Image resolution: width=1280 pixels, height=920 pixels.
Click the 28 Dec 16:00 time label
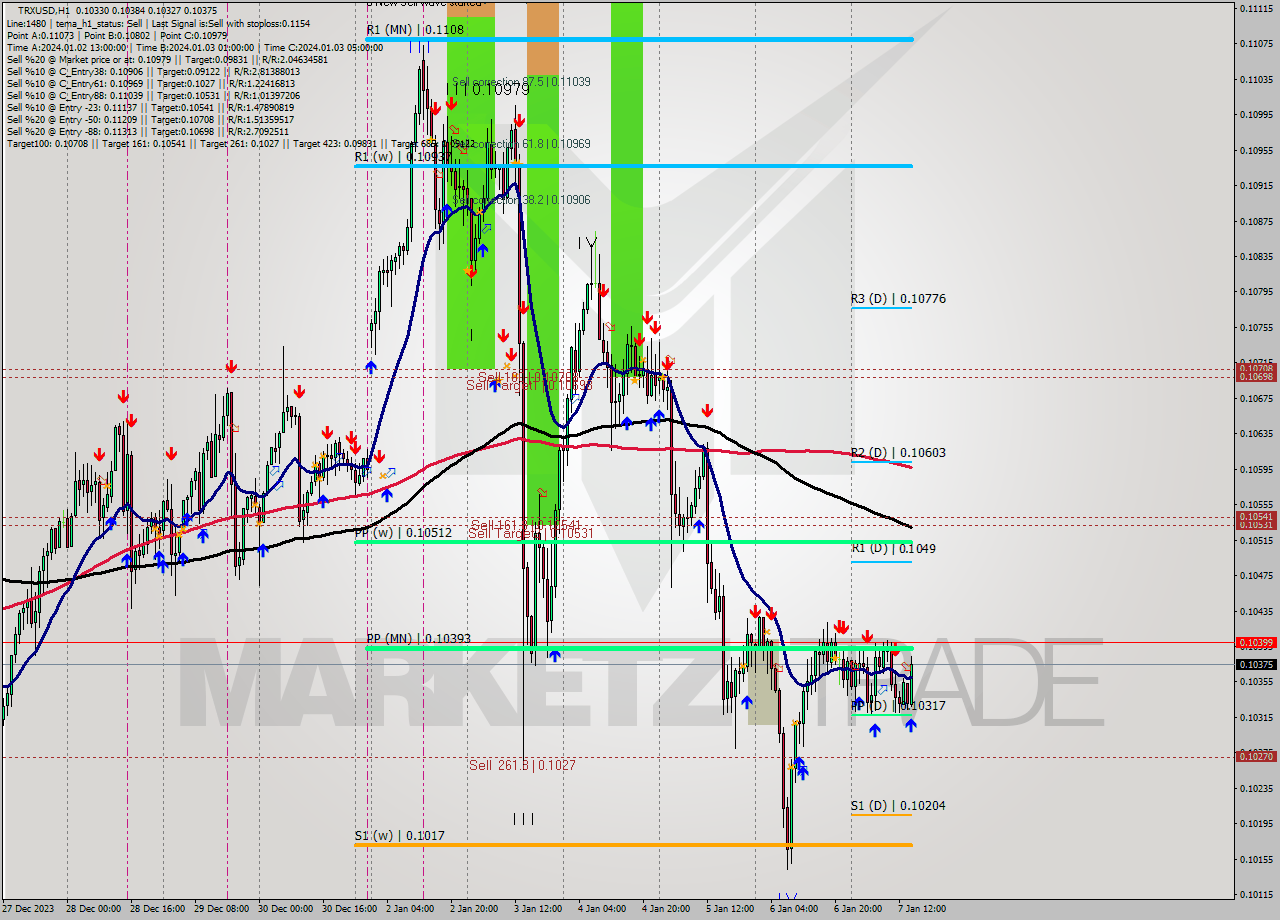[156, 909]
